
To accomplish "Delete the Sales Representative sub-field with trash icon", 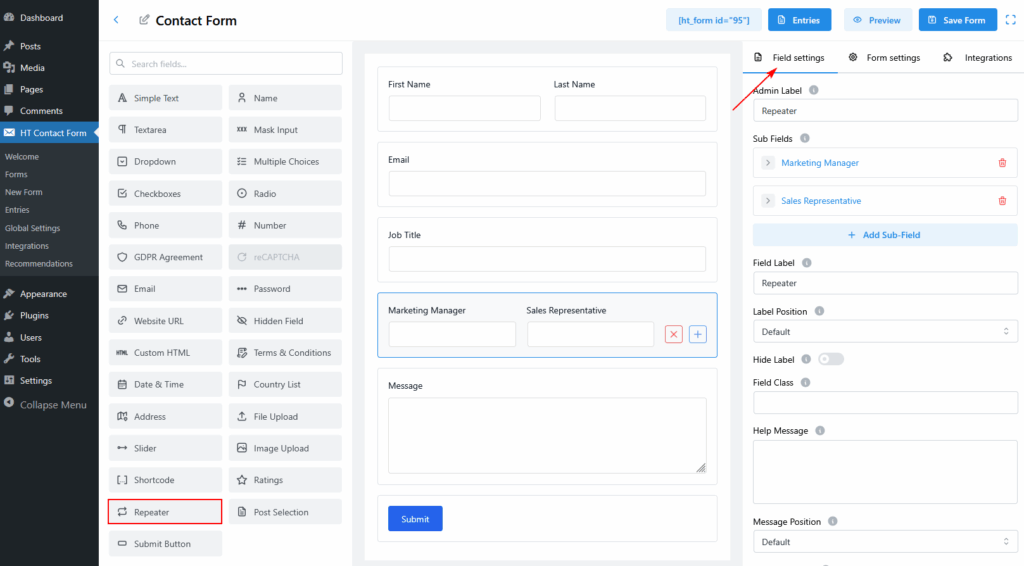I will (x=1002, y=201).
